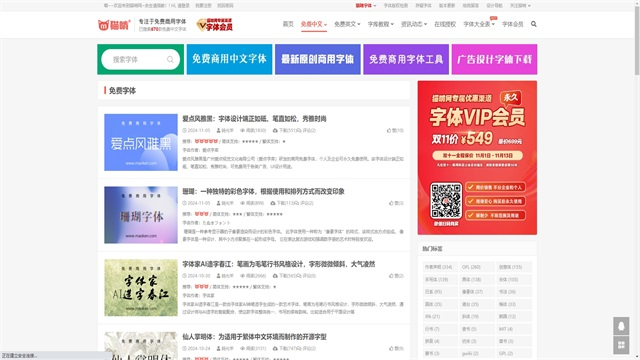Click like icon on 字体家AI造字春江 article

(x=391, y=276)
